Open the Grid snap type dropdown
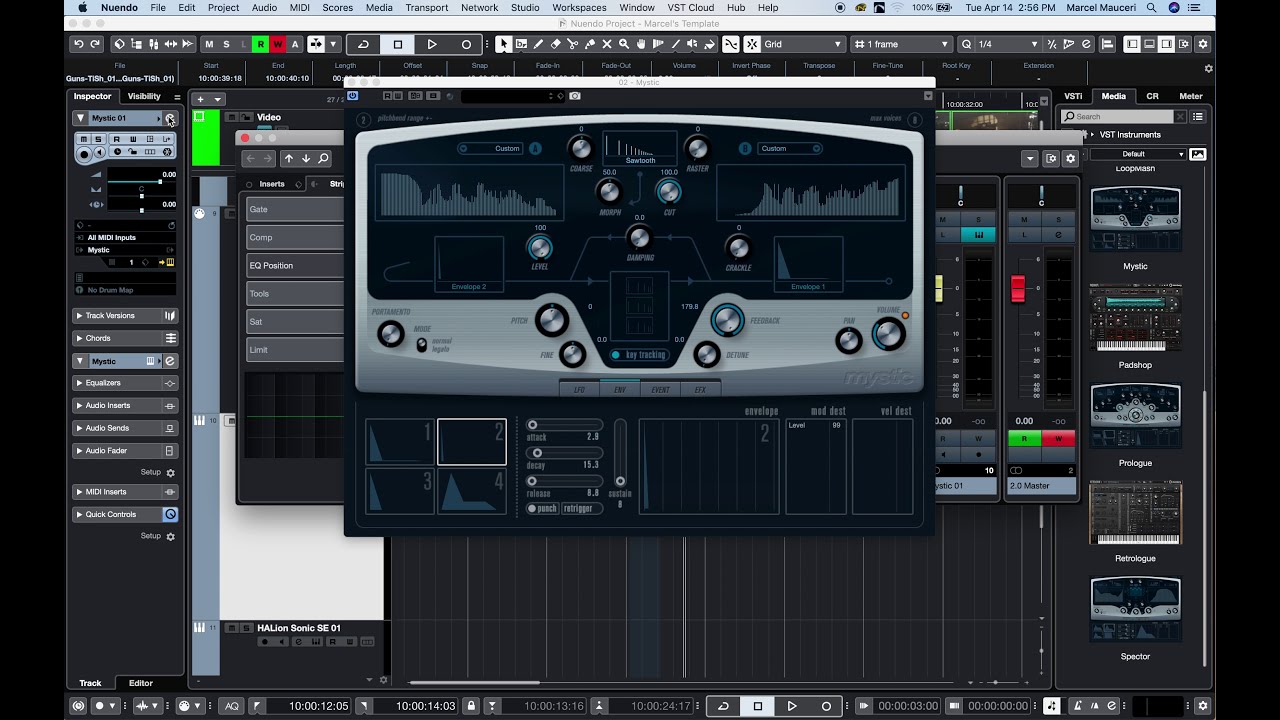Screen dimensions: 1280x720 pos(804,44)
